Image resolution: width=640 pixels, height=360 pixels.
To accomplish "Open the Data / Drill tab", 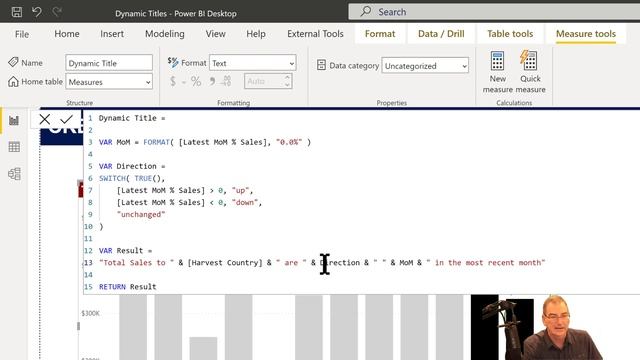I will coord(441,34).
